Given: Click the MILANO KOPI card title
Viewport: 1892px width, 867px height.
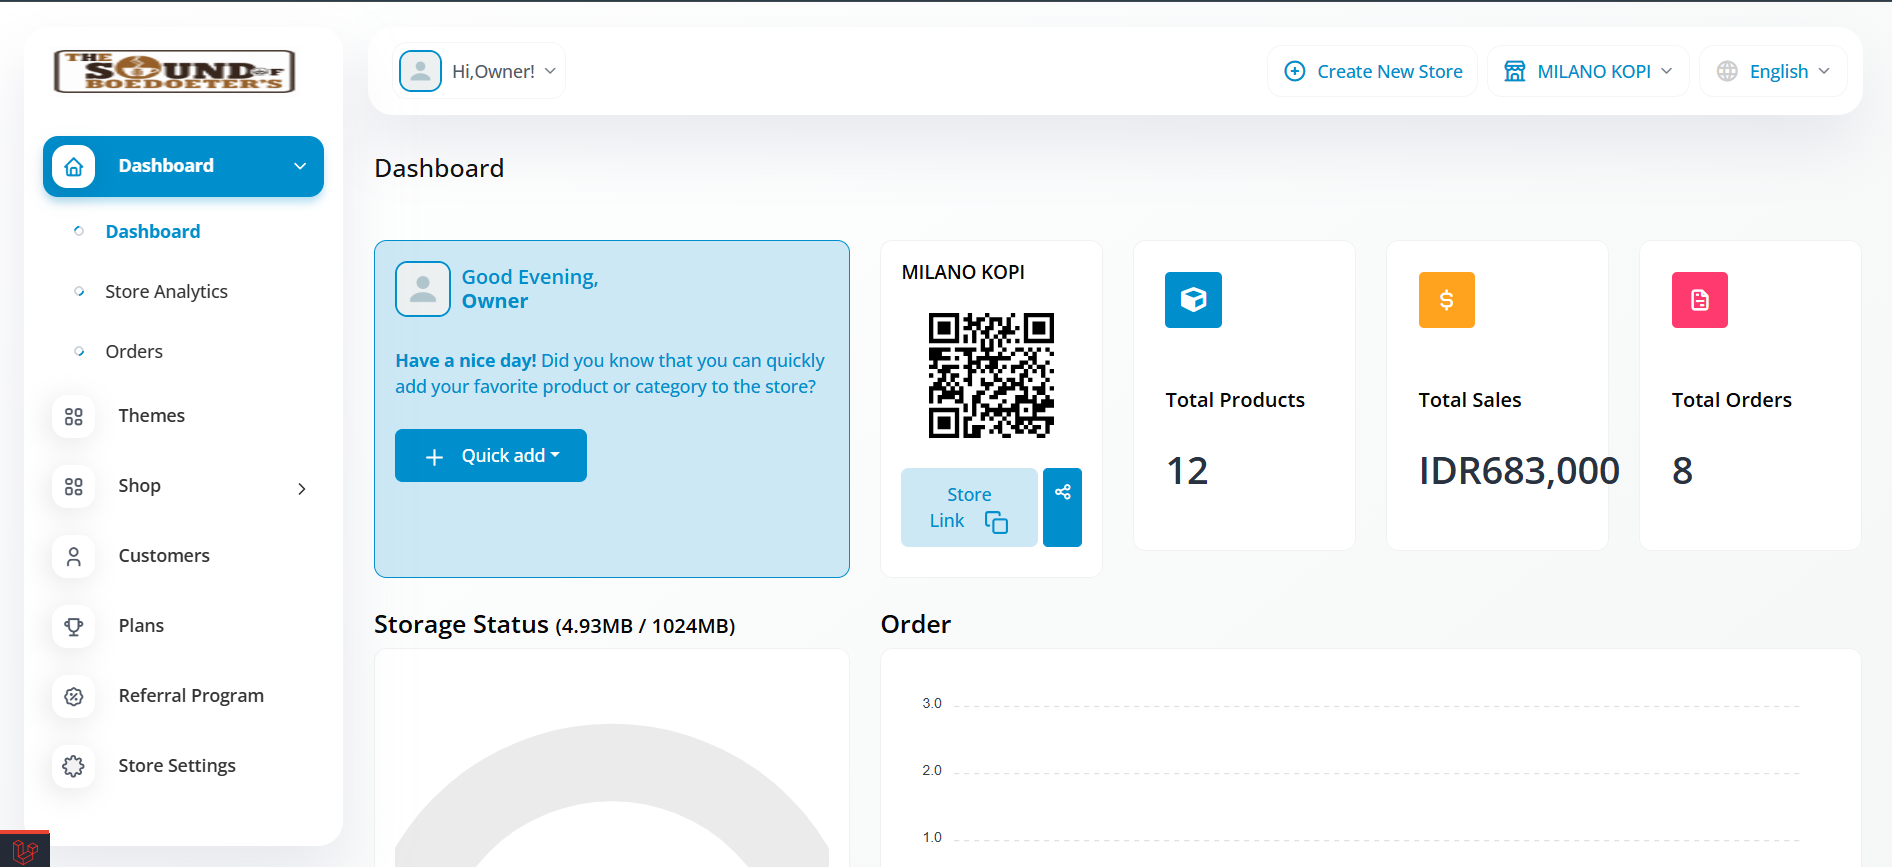Looking at the screenshot, I should (963, 272).
